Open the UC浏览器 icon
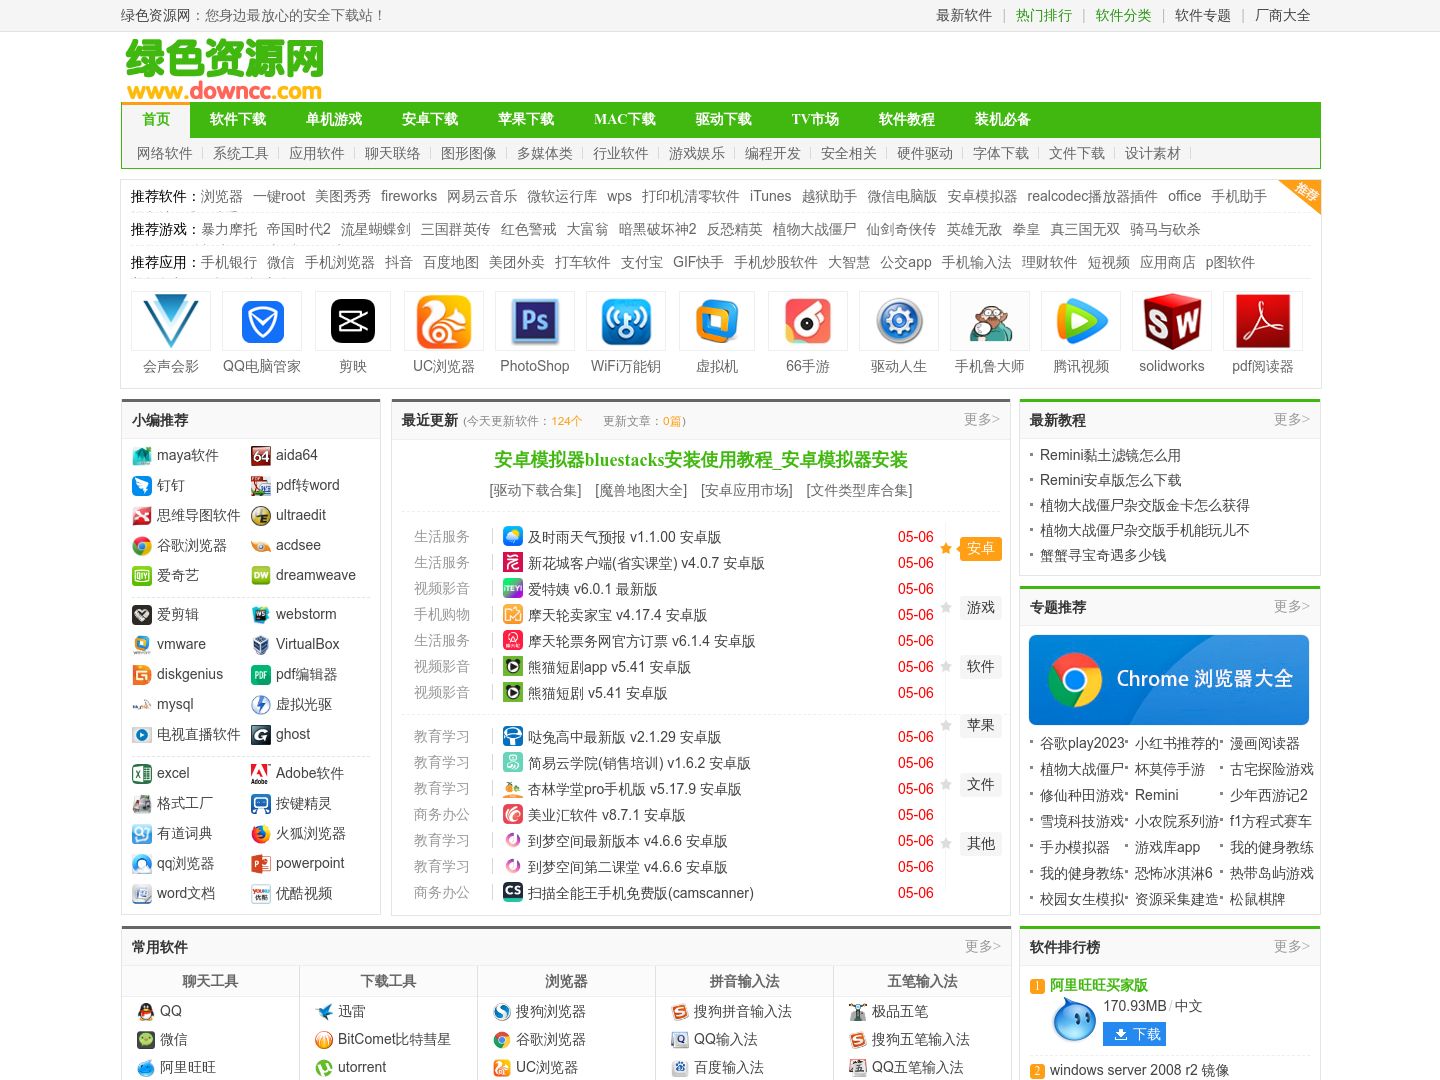Viewport: 1440px width, 1080px height. 444,321
